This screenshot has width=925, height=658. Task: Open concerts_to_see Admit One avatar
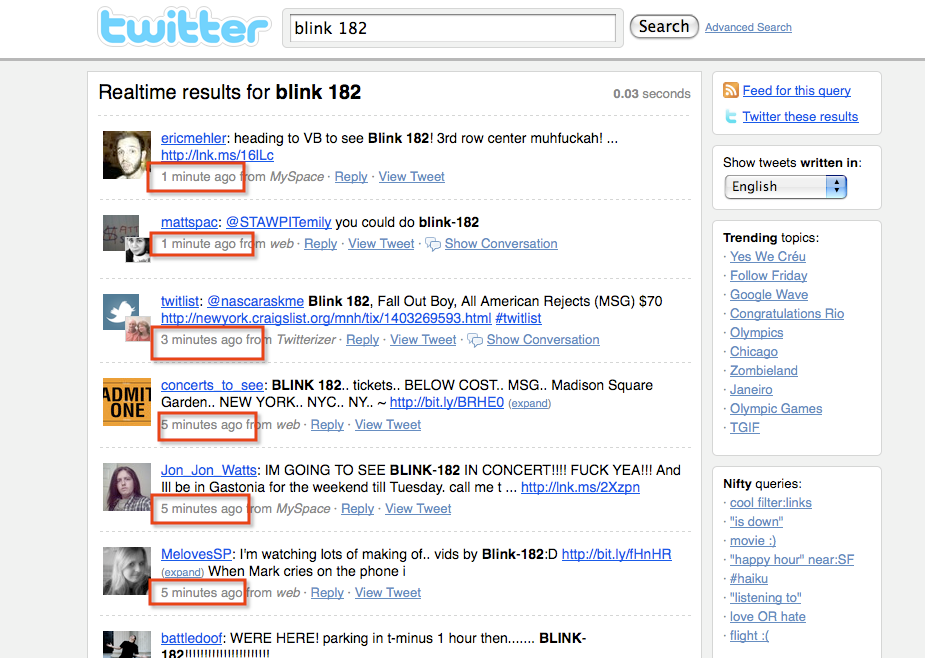pyautogui.click(x=127, y=402)
